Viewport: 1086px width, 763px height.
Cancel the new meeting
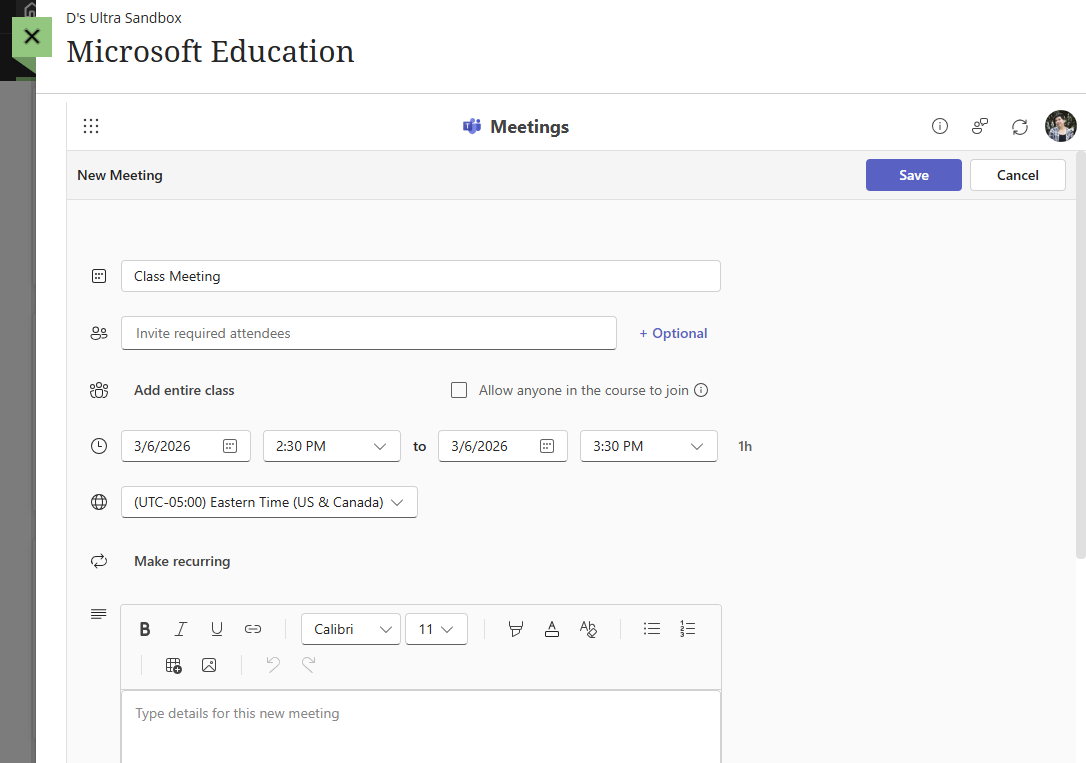[x=1017, y=175]
